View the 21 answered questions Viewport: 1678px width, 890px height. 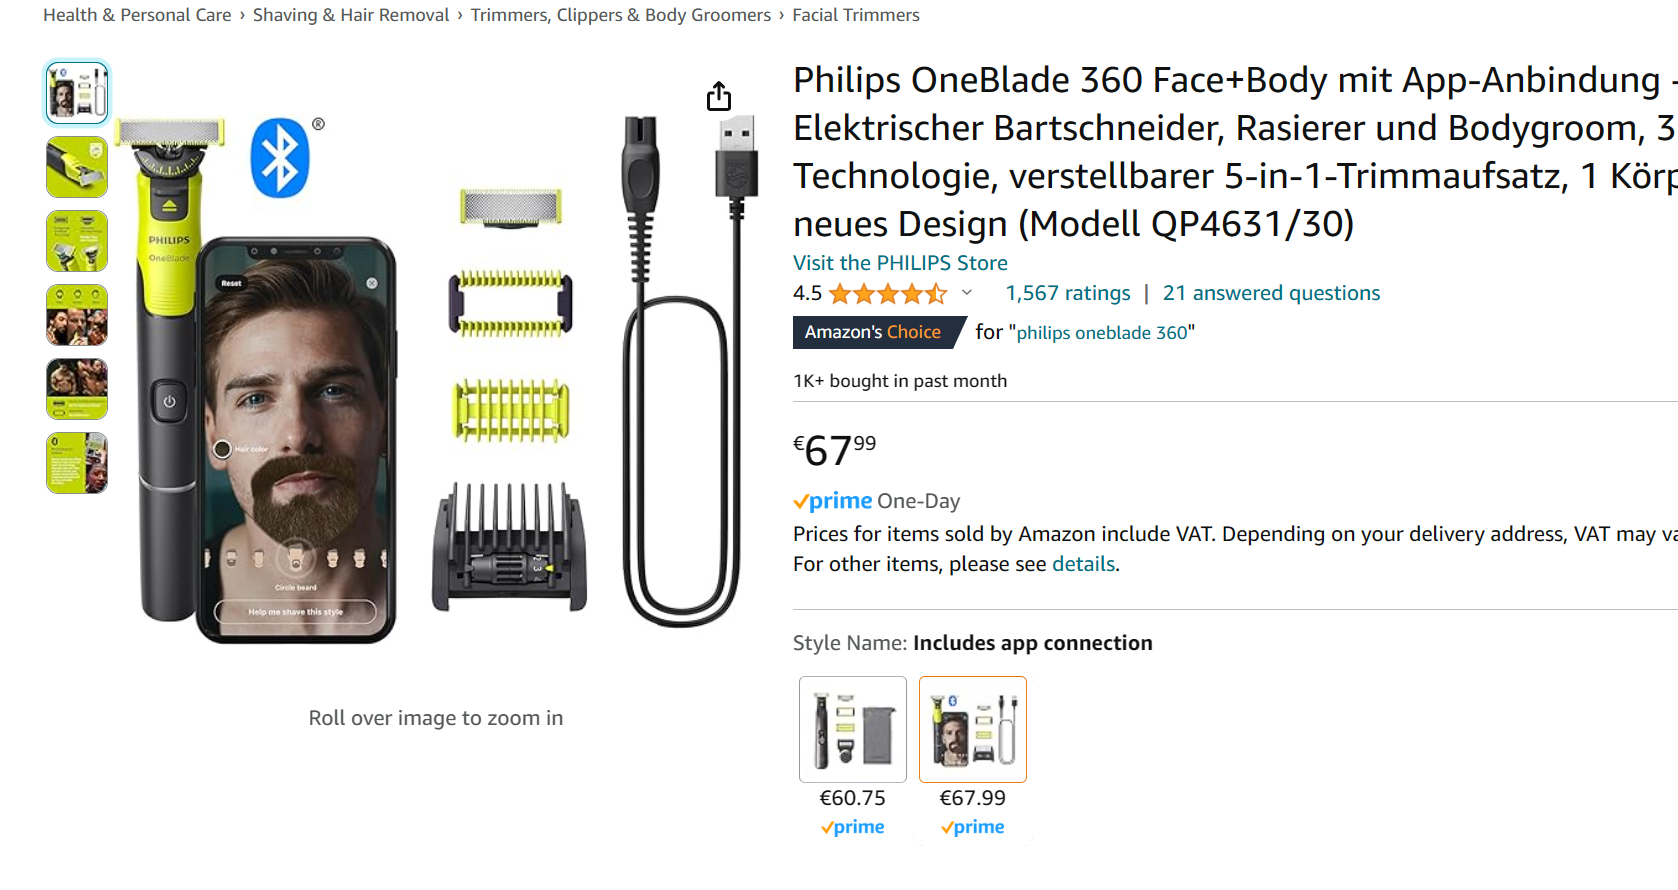coord(1271,293)
